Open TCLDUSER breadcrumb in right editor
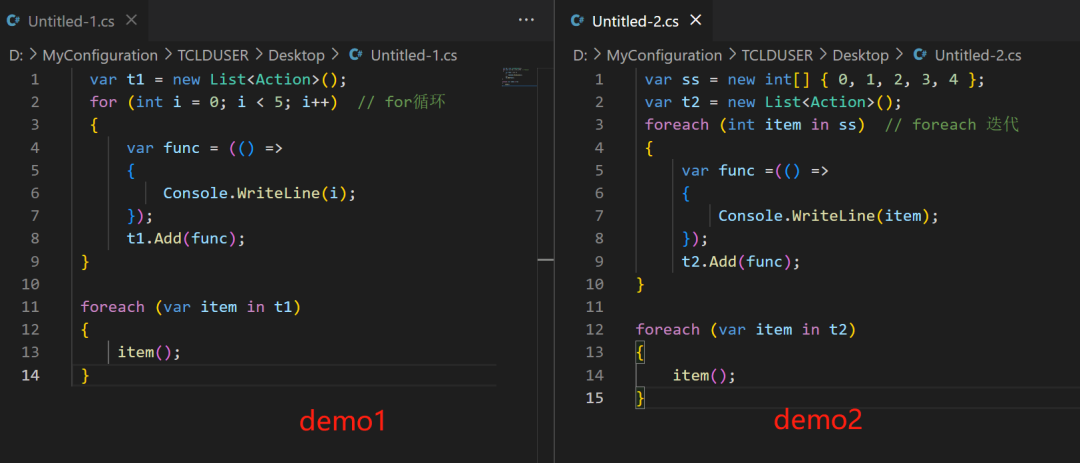Screen dimensions: 1080x463 point(777,55)
